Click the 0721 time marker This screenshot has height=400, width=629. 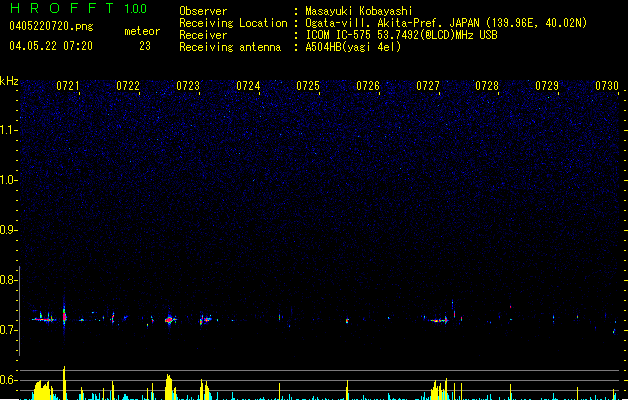[68, 86]
